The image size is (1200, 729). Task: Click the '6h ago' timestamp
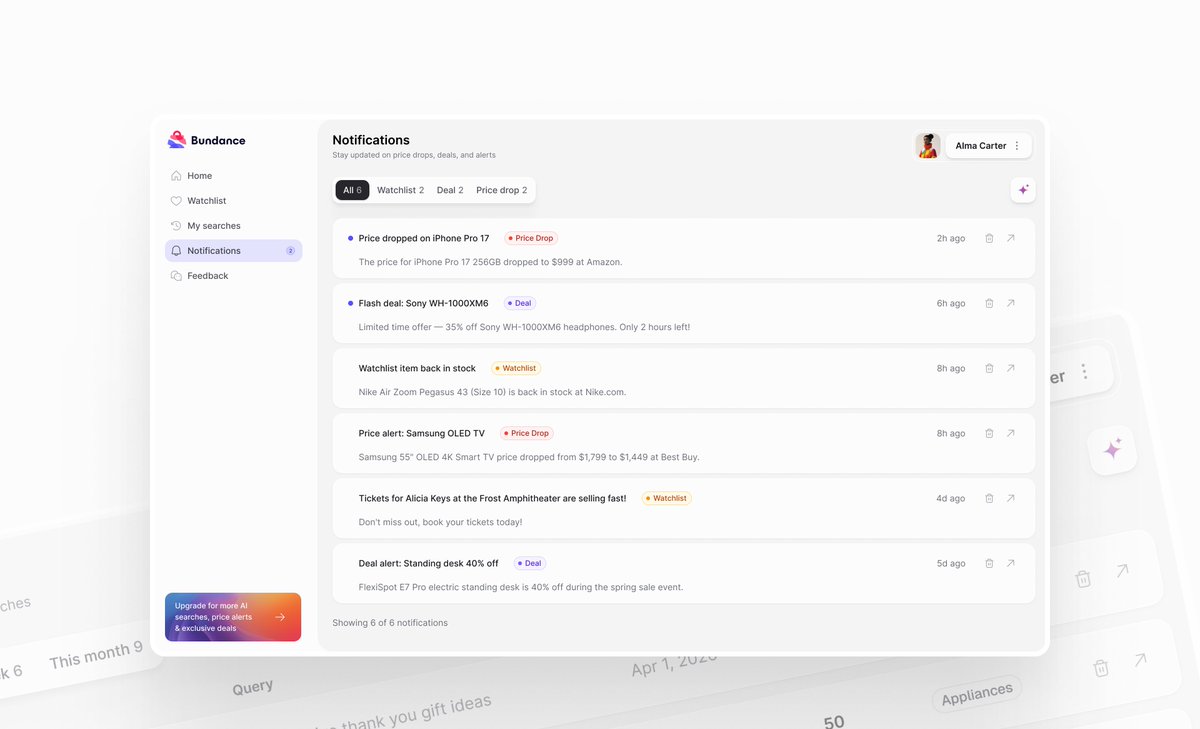pyautogui.click(x=951, y=303)
